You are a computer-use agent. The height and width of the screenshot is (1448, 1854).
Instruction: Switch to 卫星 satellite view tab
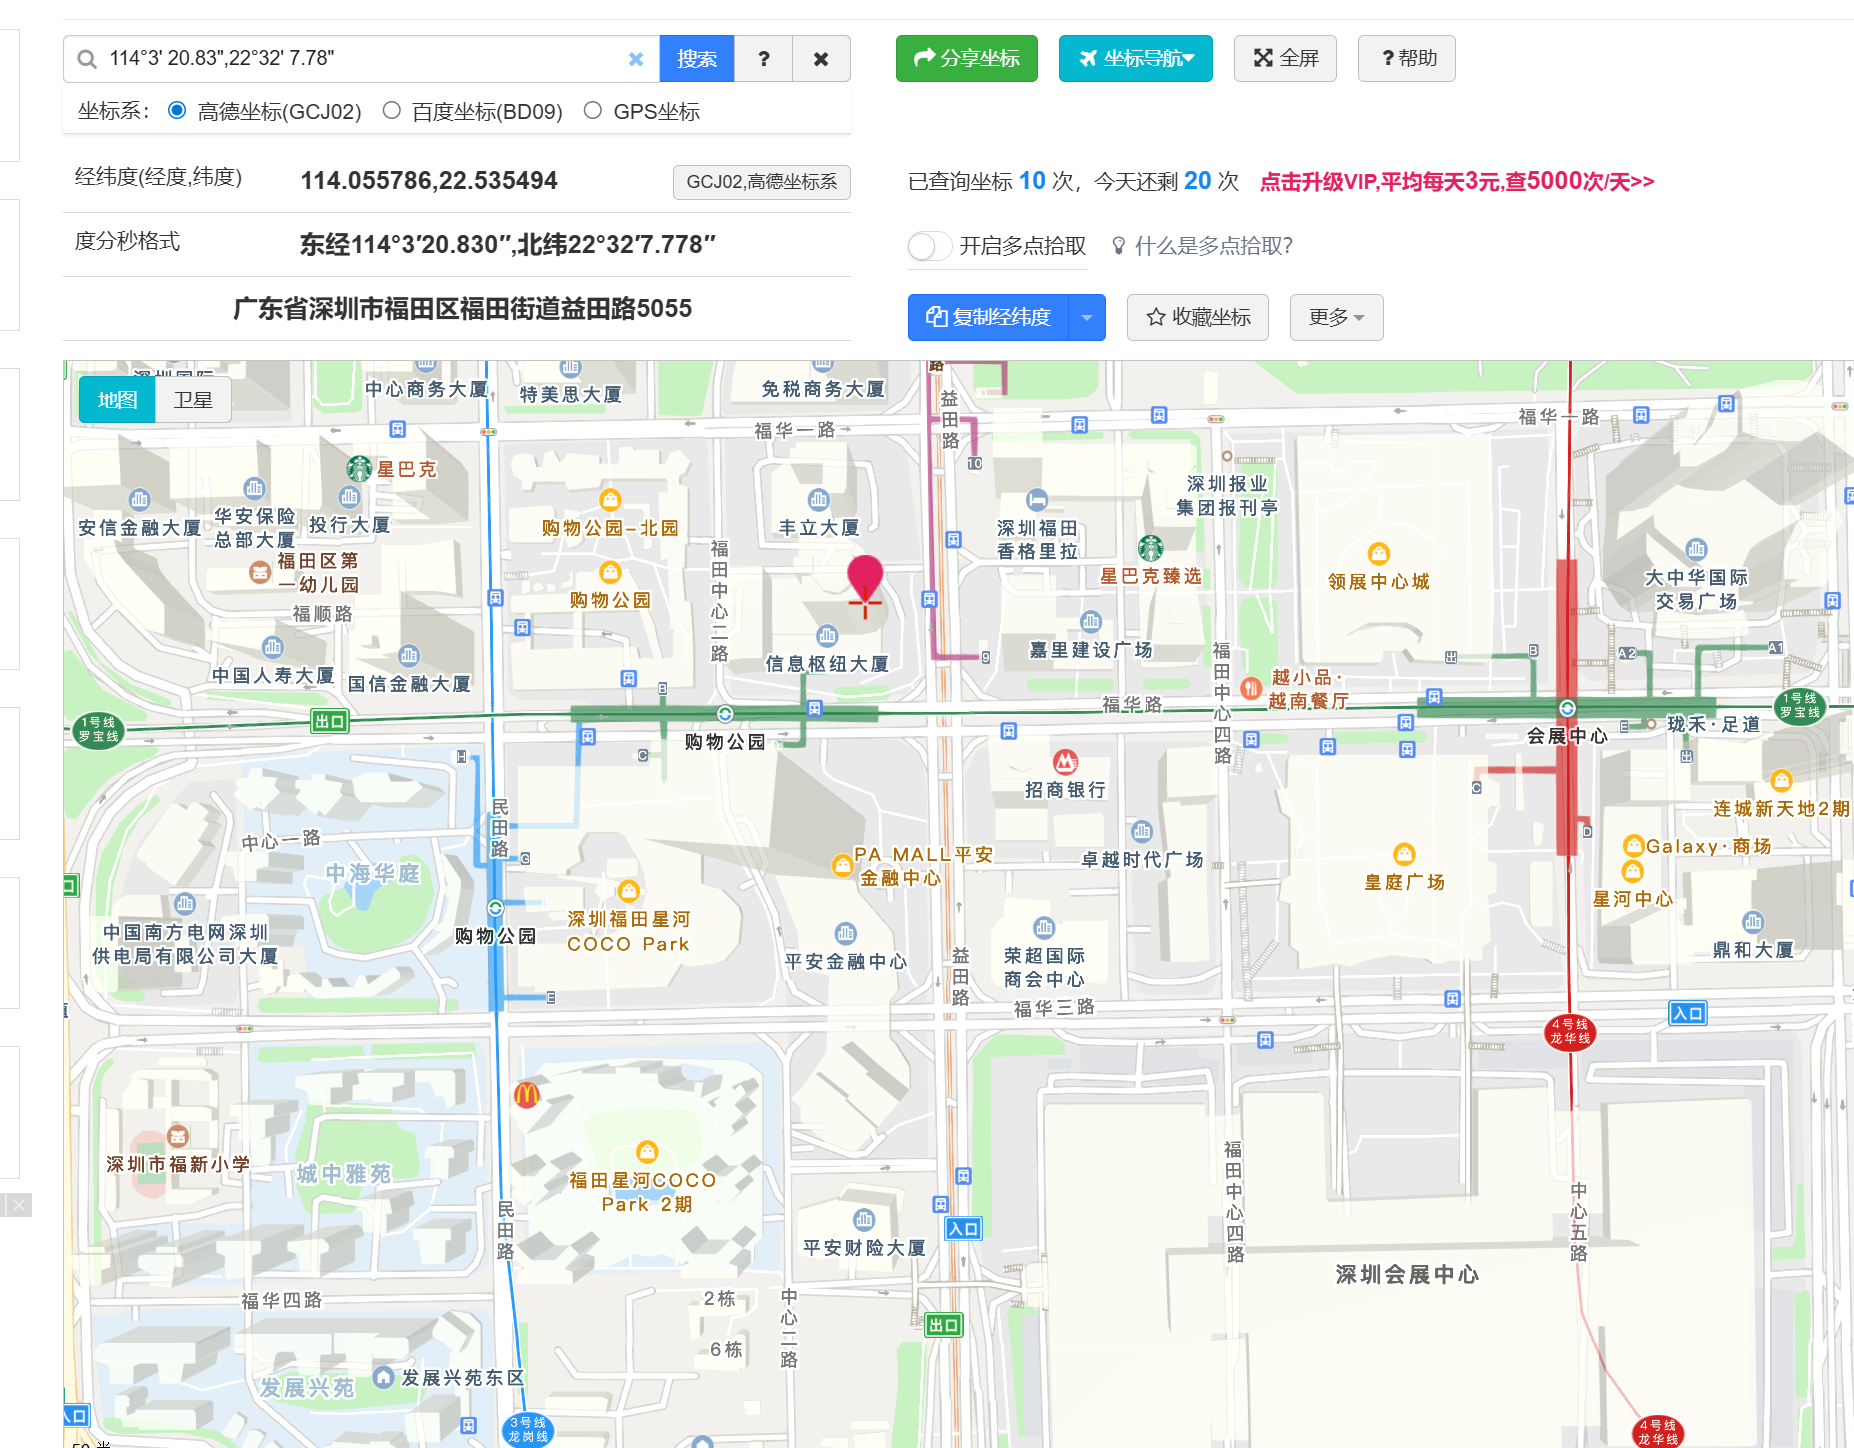(x=193, y=400)
